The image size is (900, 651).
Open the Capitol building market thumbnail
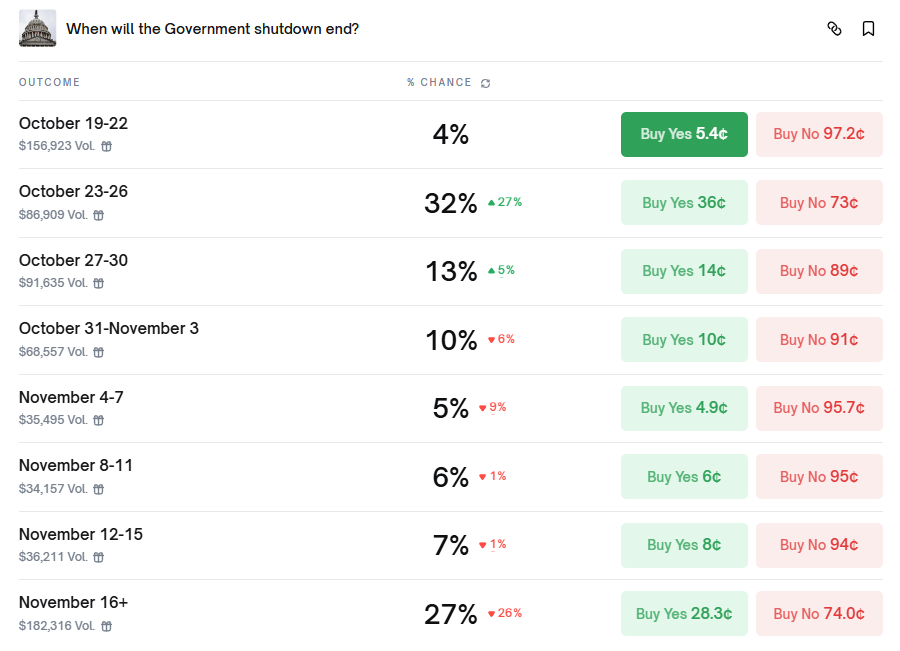coord(37,28)
